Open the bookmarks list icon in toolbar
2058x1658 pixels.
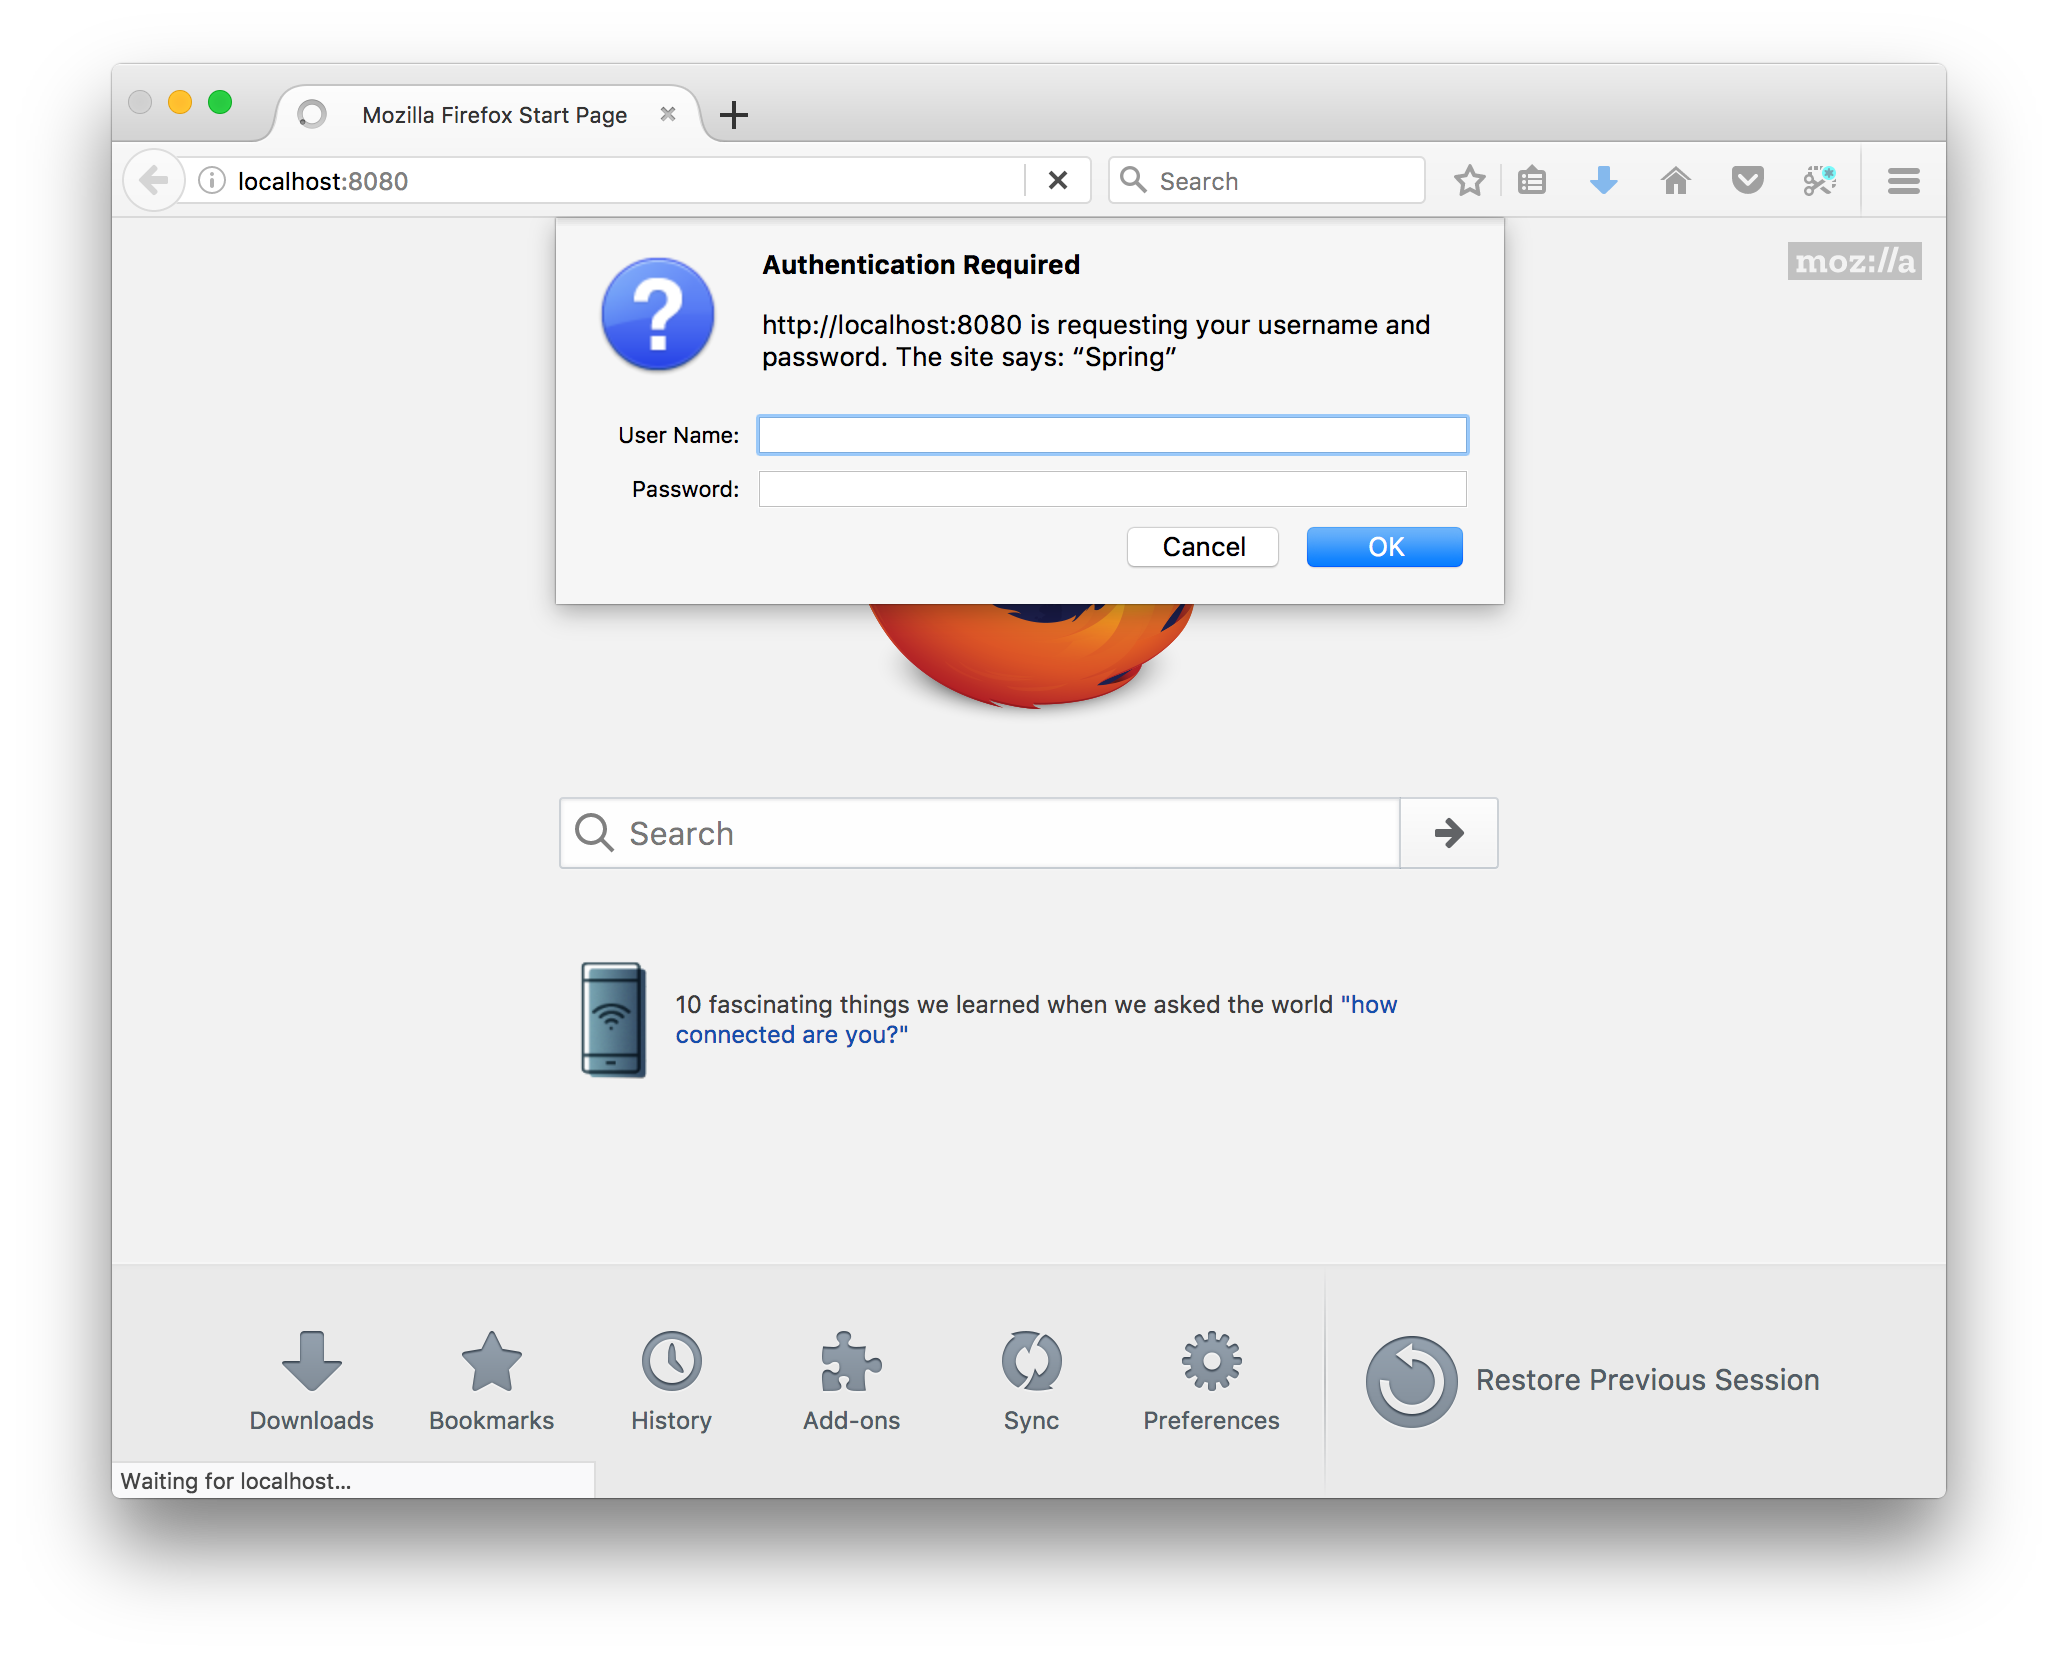1531,181
